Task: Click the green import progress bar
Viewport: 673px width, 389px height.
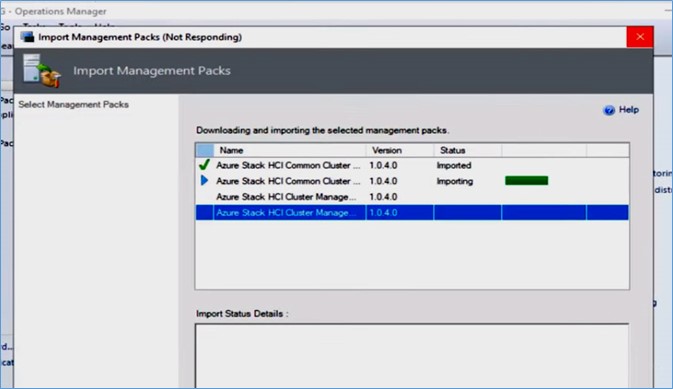Action: (x=526, y=181)
